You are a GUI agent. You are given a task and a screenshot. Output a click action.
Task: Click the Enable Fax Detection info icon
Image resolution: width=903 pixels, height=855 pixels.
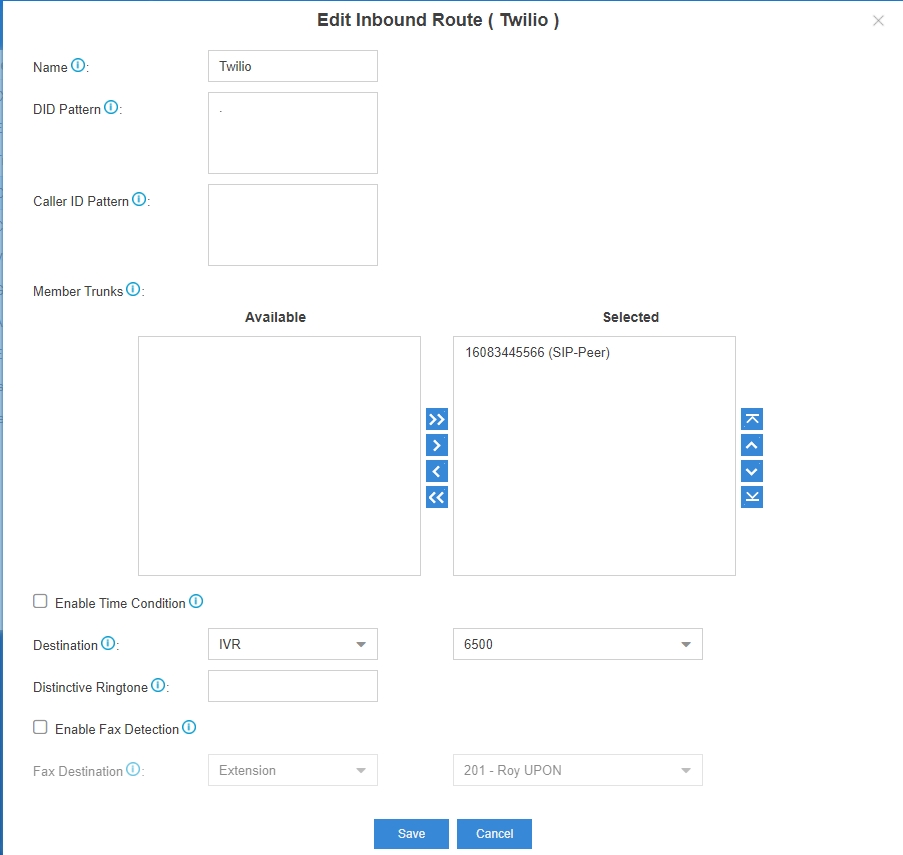(x=189, y=728)
